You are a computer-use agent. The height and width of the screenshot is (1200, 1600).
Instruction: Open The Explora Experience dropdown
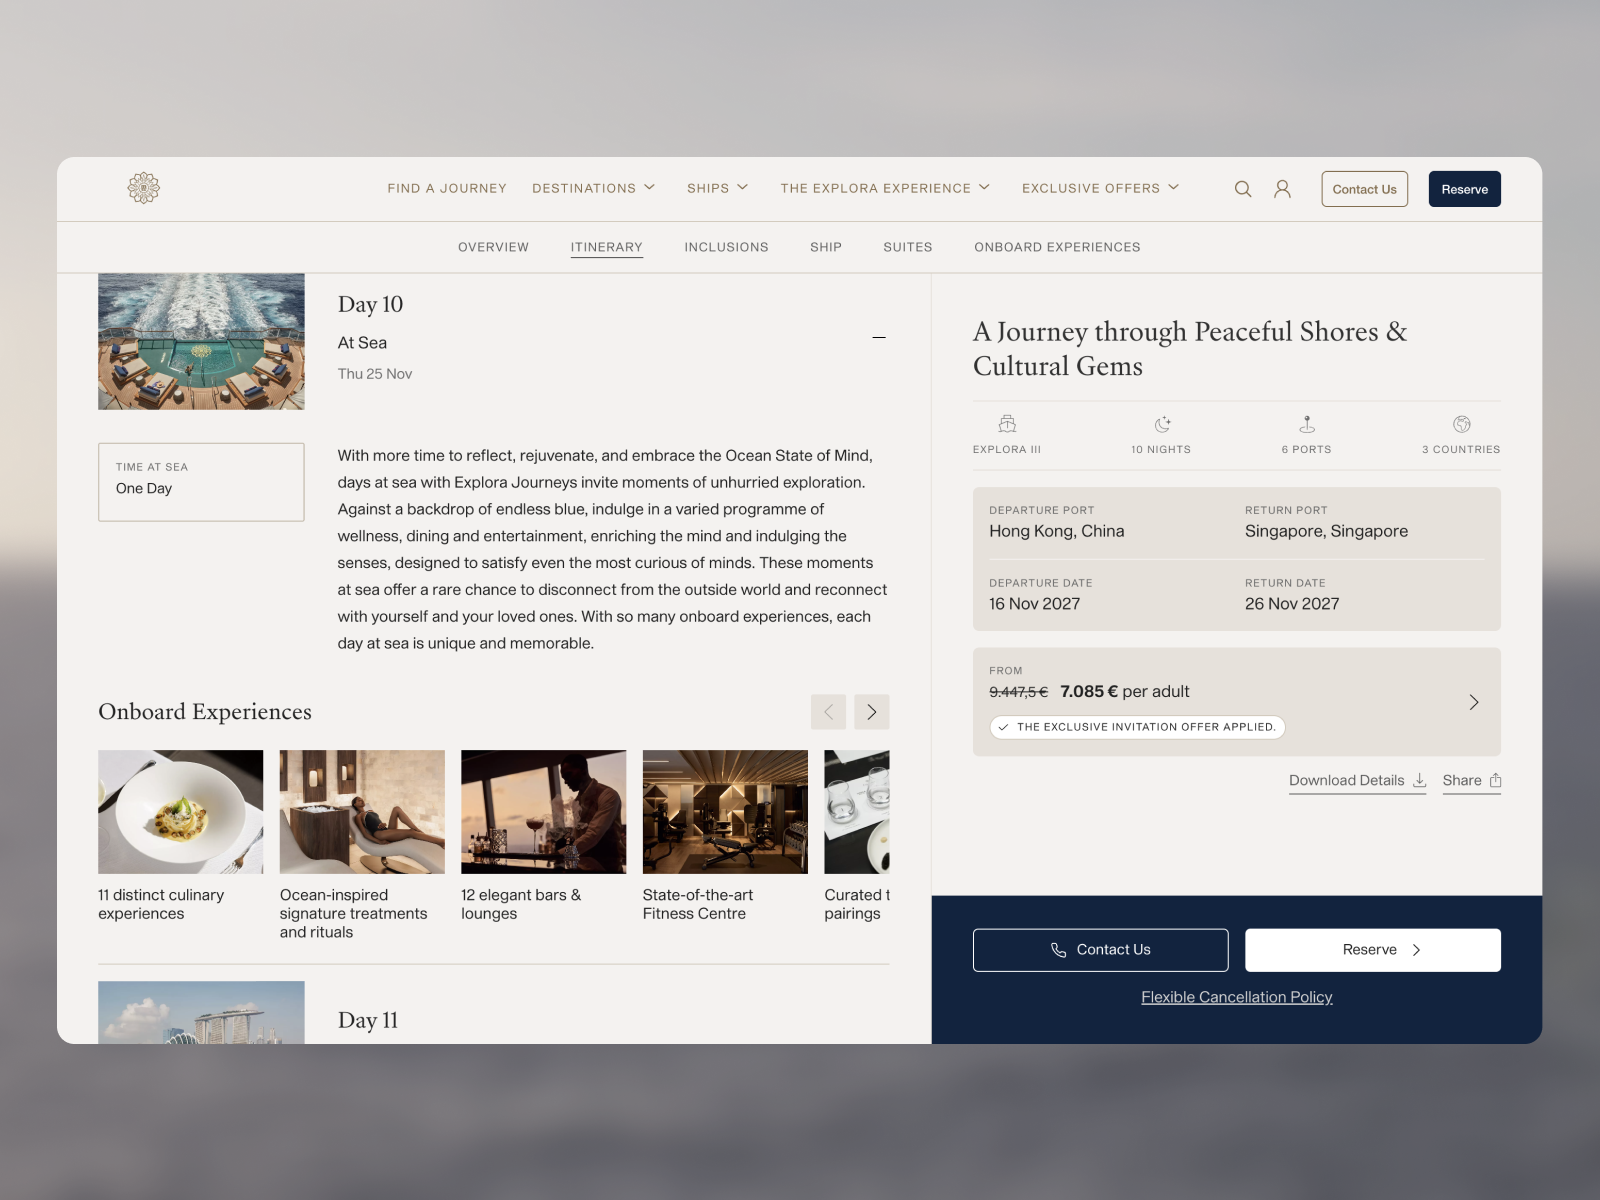pos(885,188)
